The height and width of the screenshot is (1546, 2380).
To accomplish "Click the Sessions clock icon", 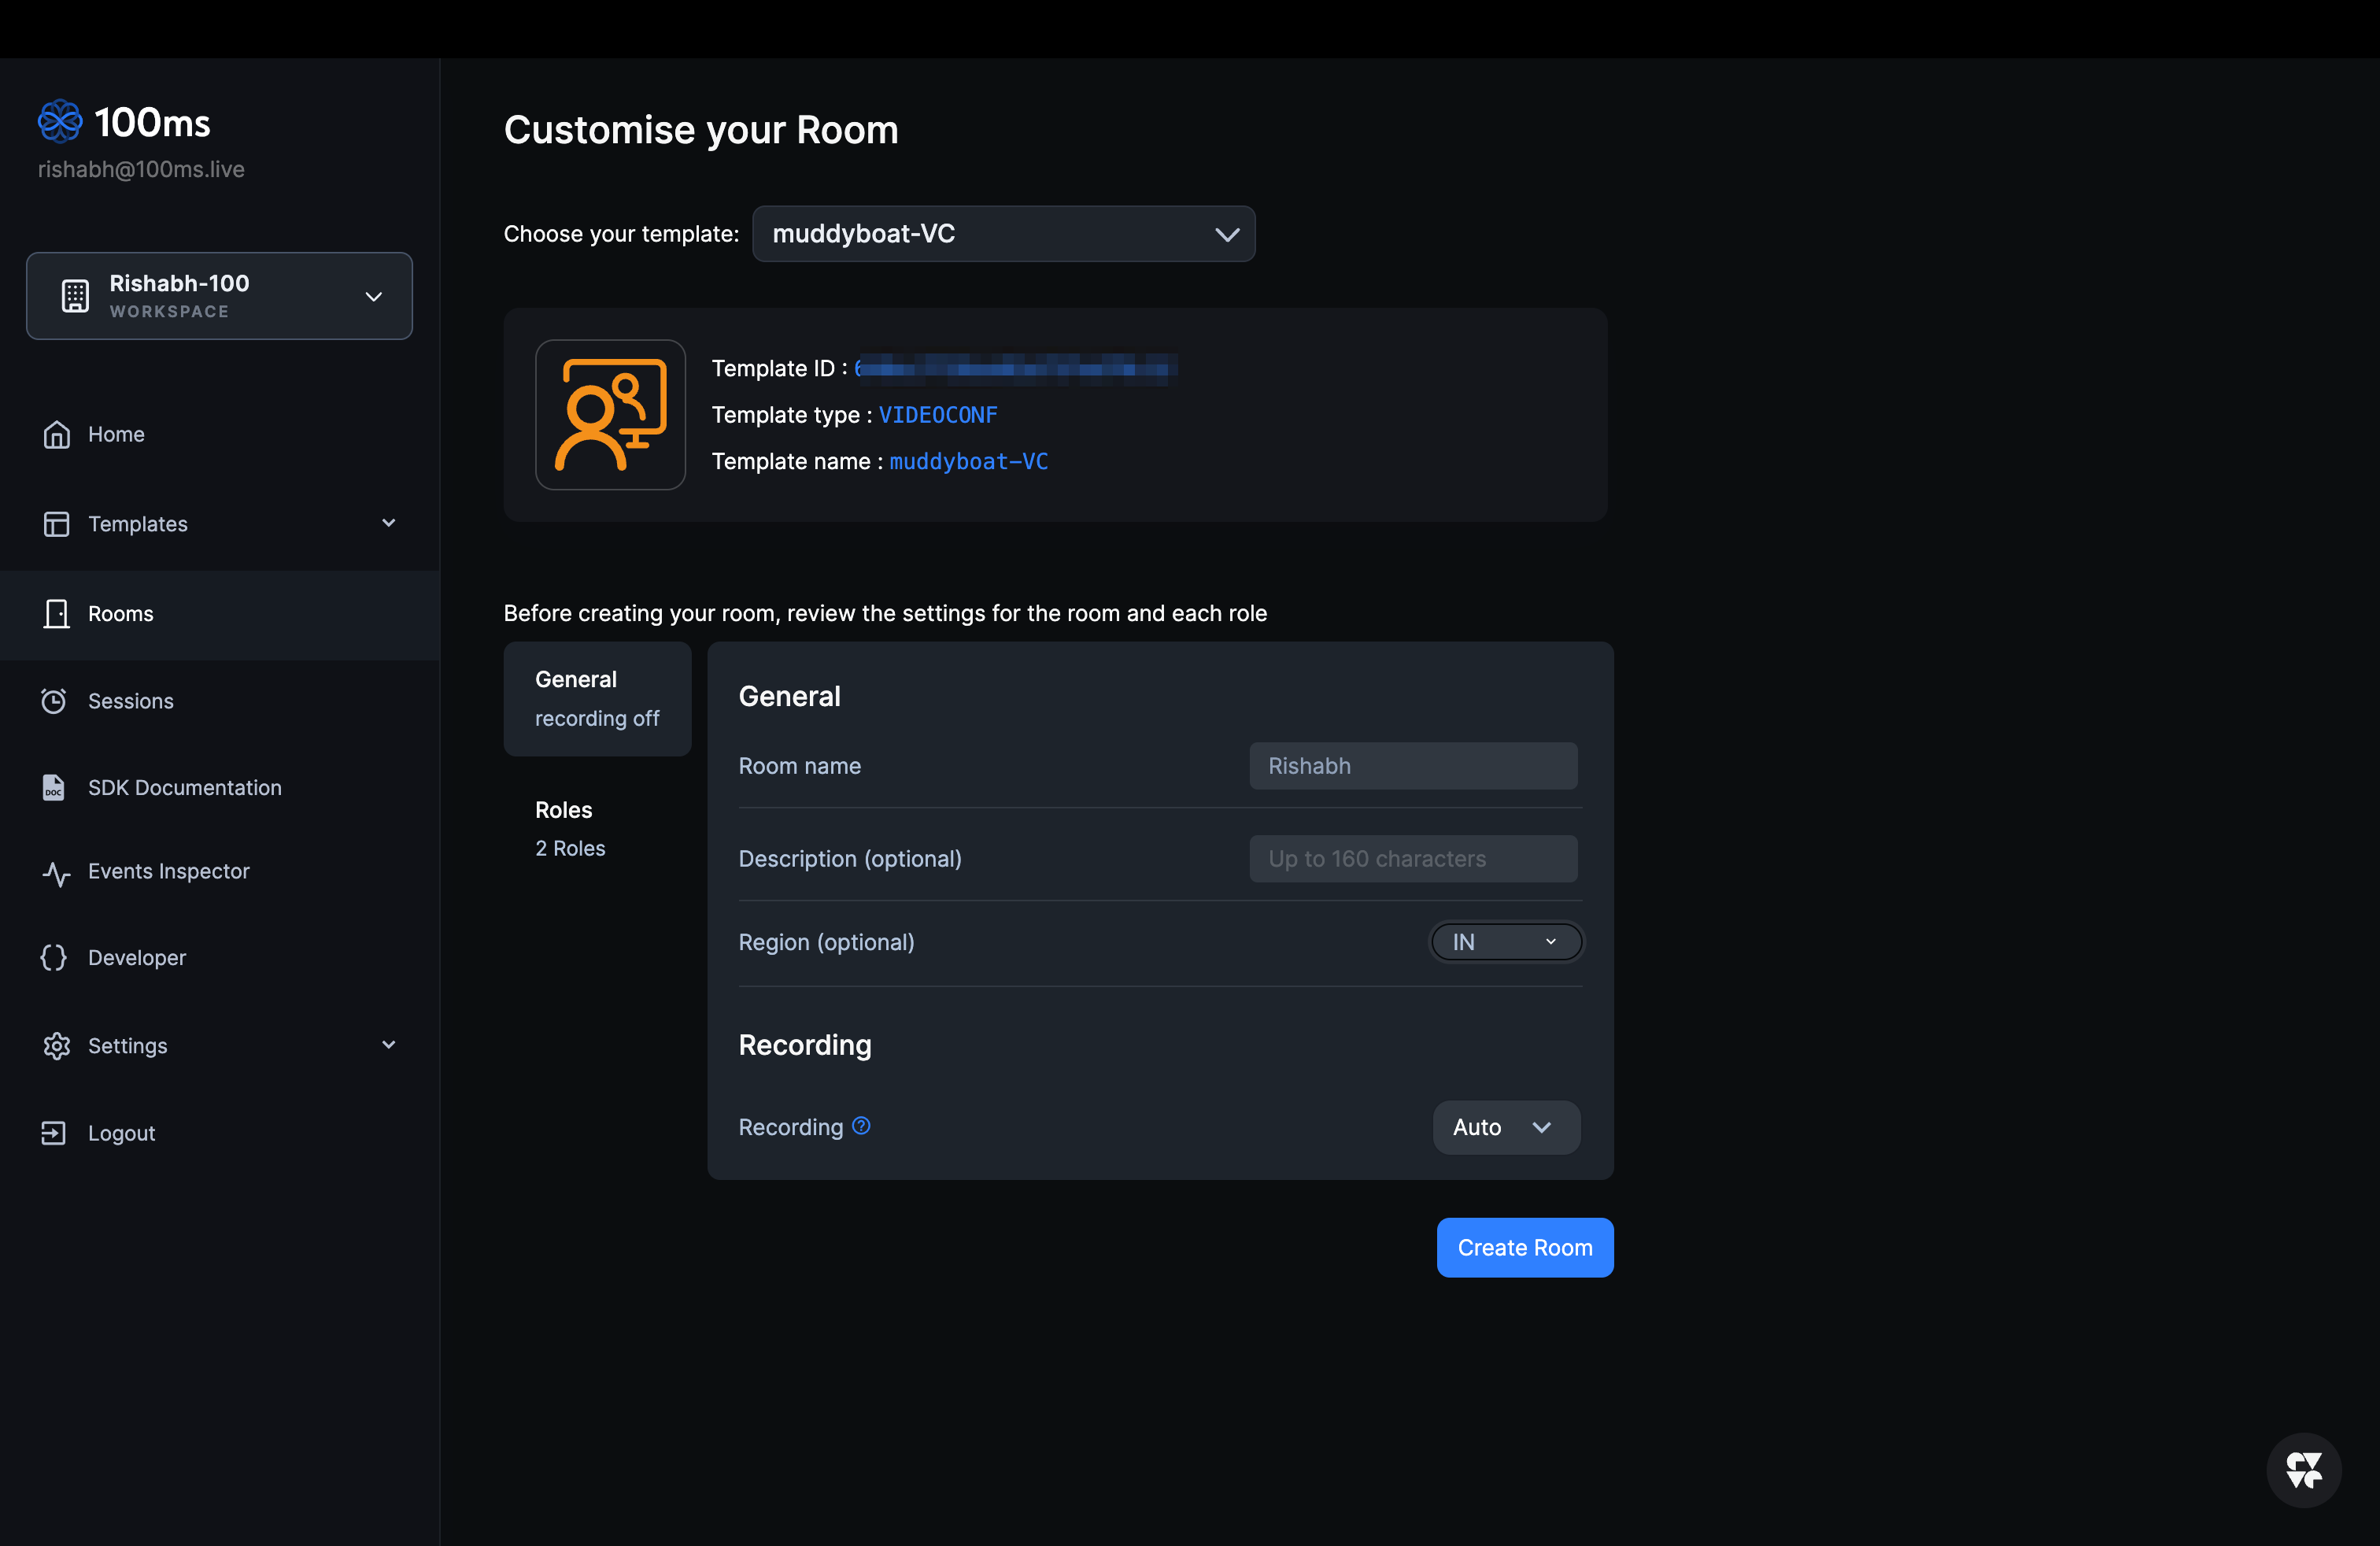I will coord(54,701).
